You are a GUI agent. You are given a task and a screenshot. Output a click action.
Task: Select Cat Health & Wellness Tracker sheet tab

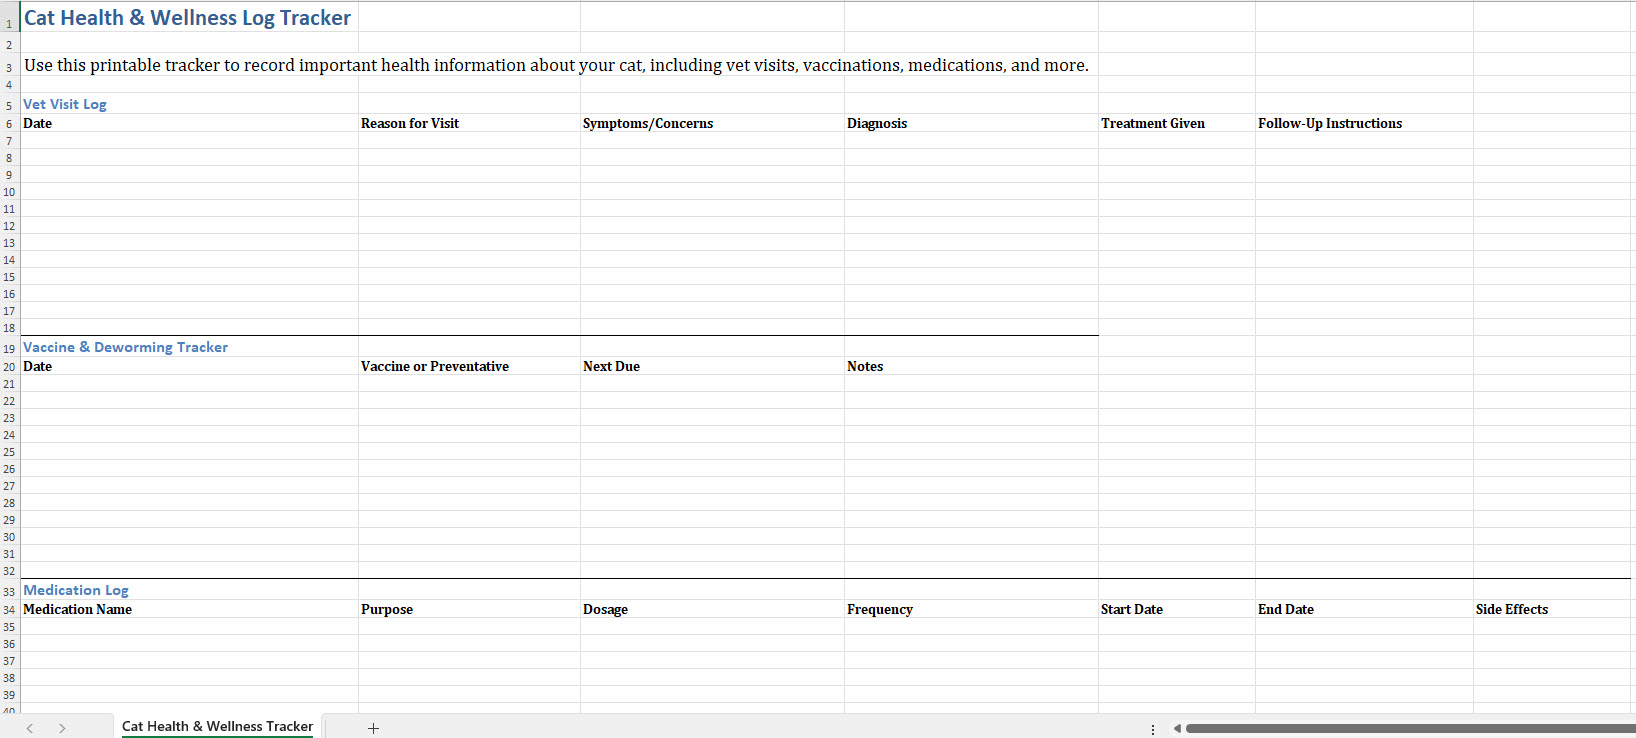point(217,727)
